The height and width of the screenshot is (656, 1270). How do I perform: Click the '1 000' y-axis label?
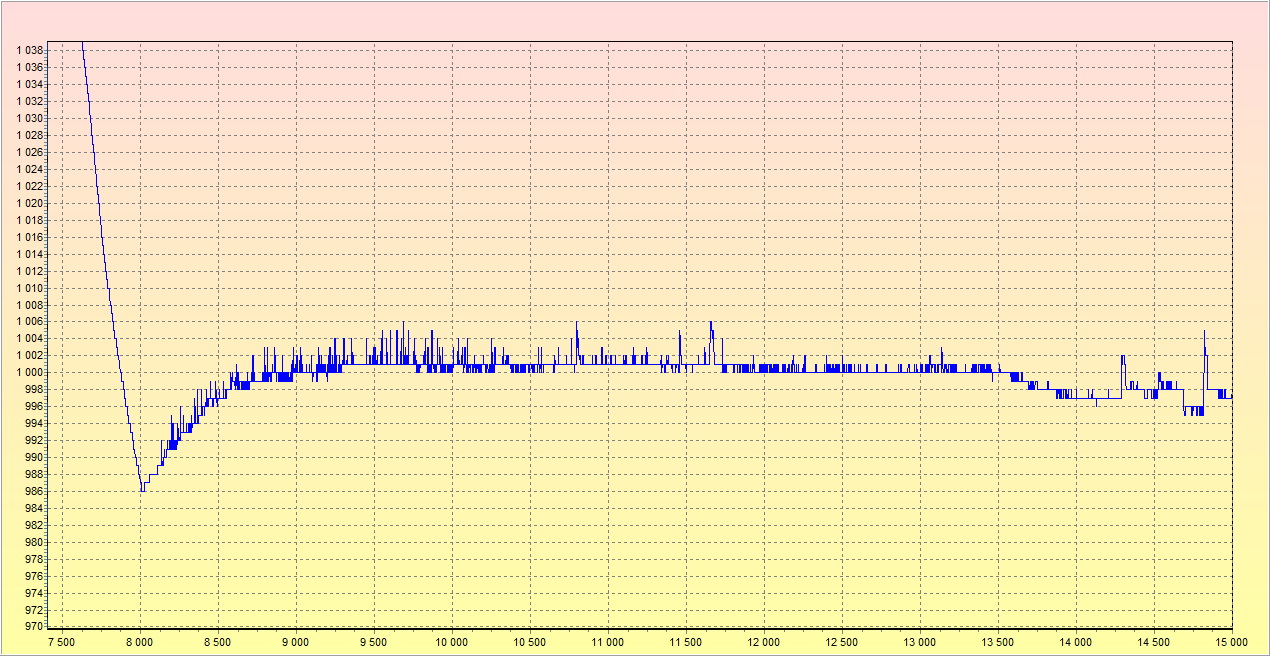pos(29,373)
